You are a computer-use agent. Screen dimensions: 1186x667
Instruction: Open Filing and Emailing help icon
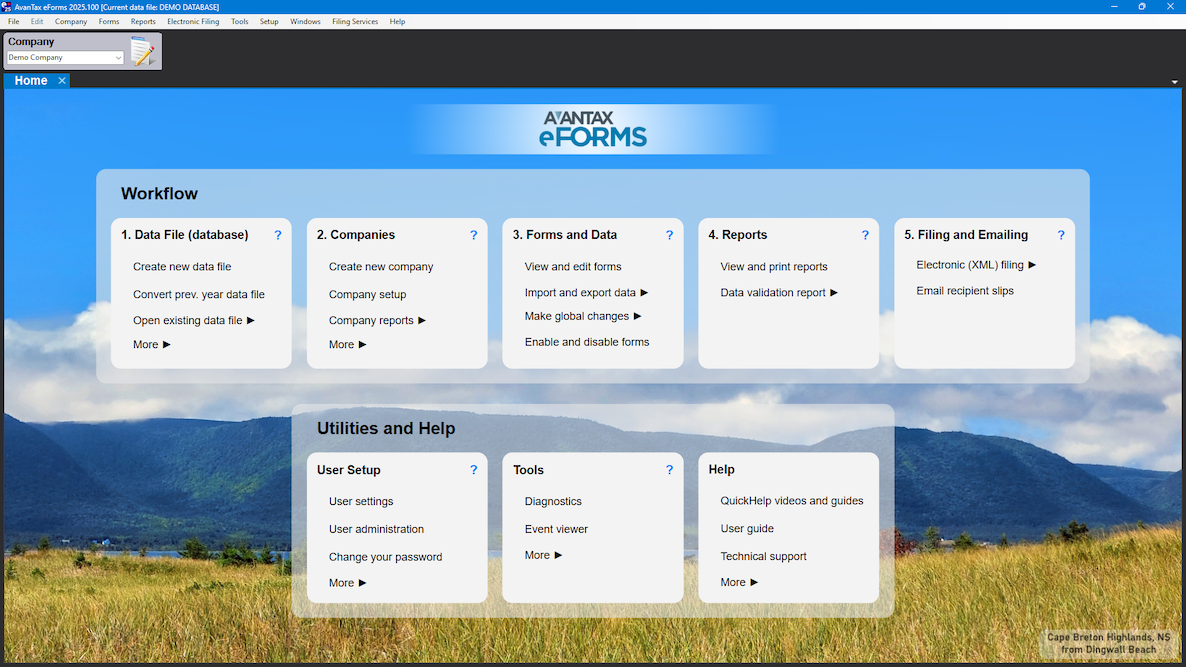pyautogui.click(x=1061, y=236)
